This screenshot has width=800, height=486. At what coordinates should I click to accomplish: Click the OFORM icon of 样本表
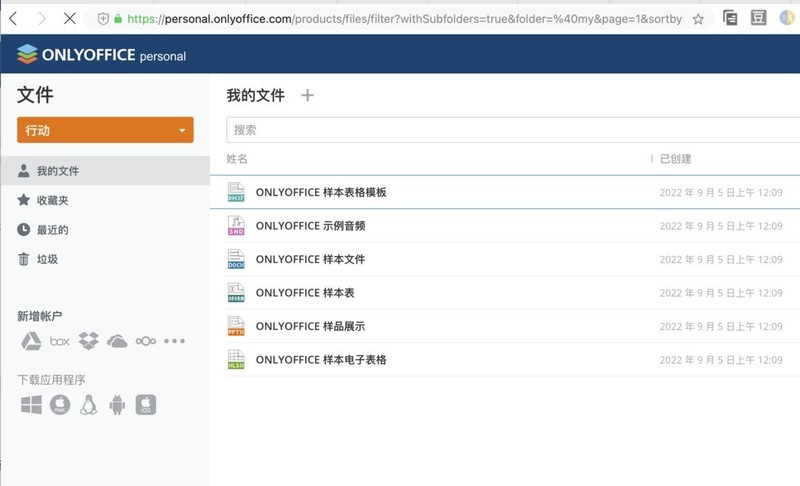coord(236,293)
